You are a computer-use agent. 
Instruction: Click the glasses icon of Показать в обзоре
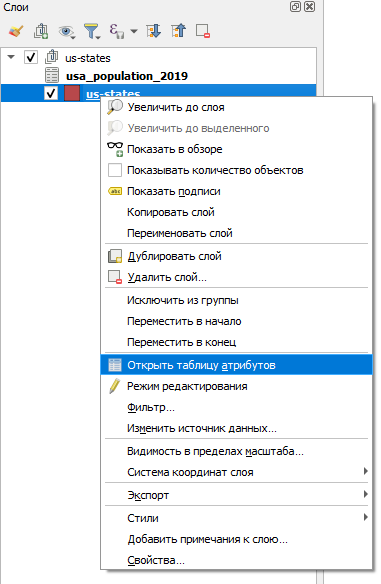(115, 149)
